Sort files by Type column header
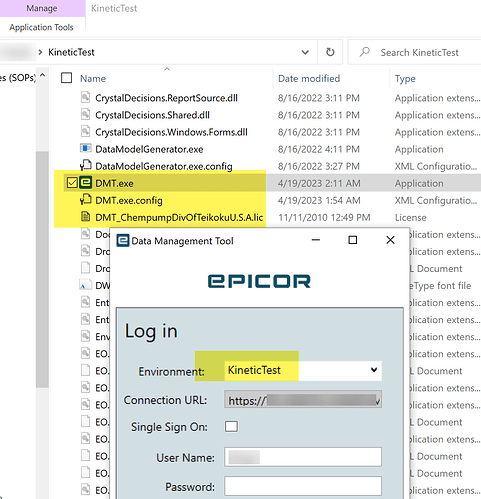Image resolution: width=481 pixels, height=499 pixels. point(405,79)
